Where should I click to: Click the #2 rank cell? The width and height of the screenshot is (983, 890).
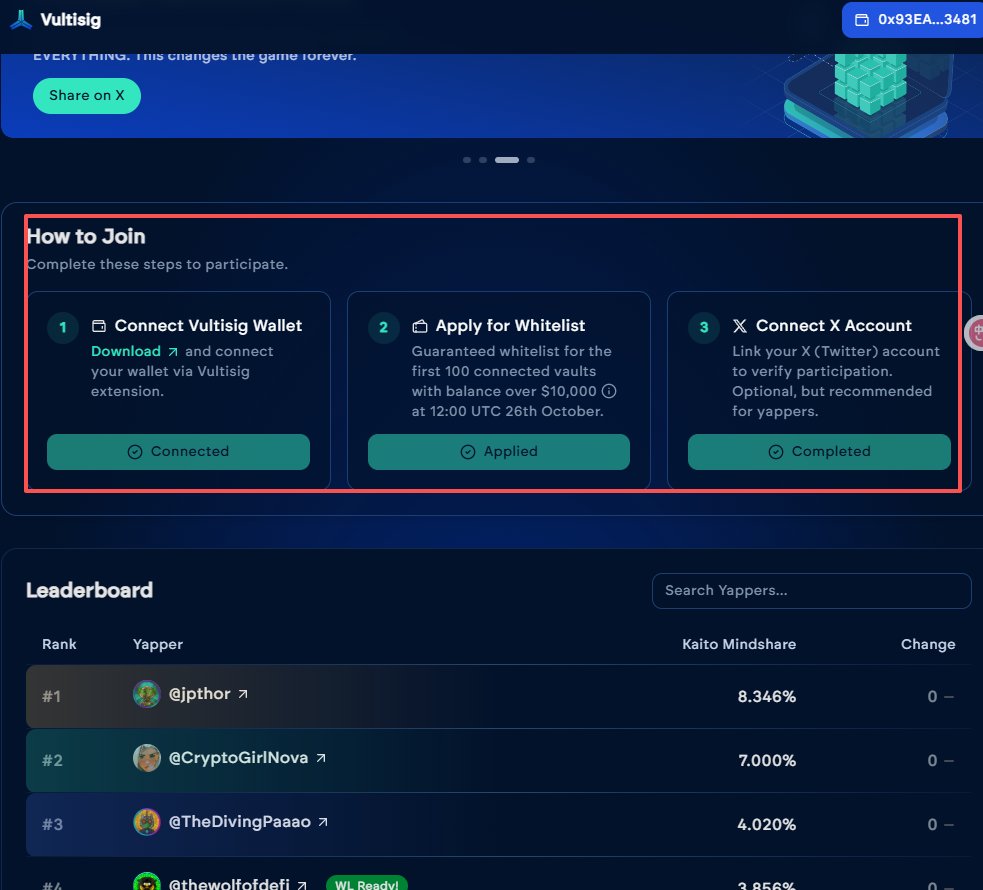point(52,760)
